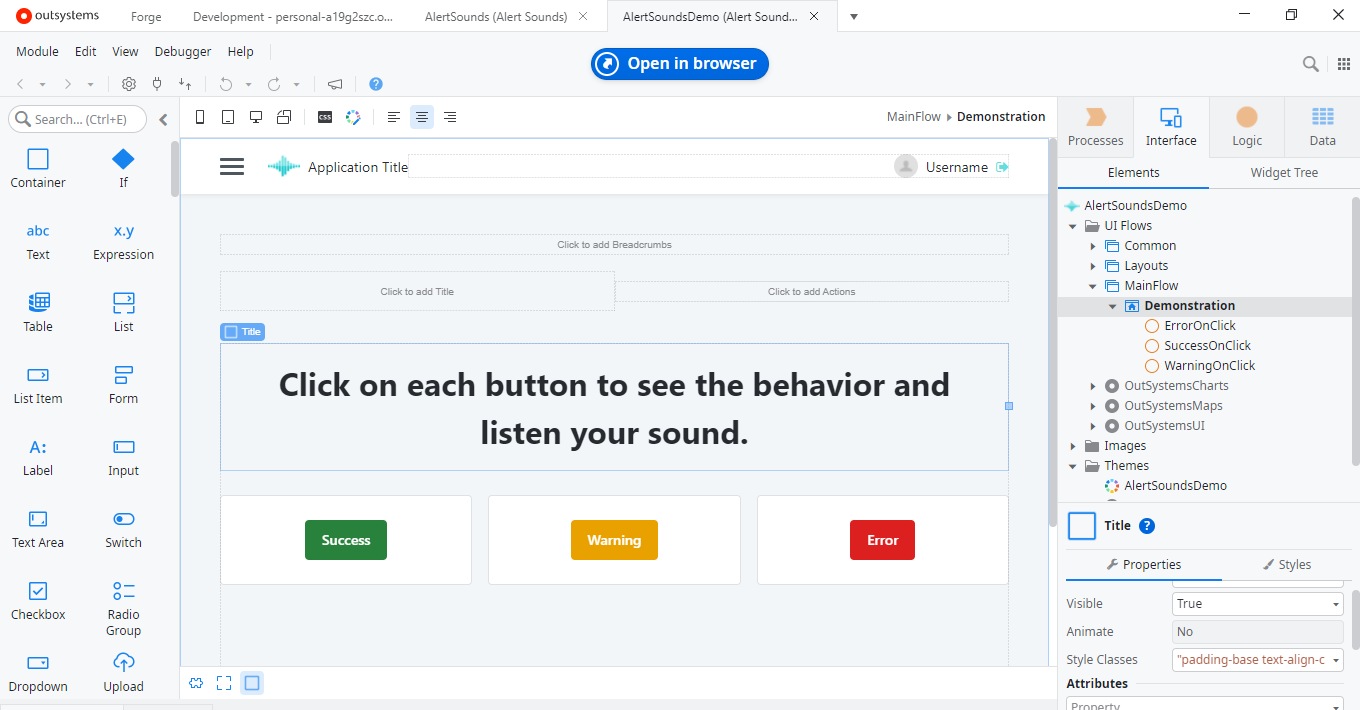Select the ErrorOnClick action in tree
The image size is (1360, 710).
[x=1200, y=326]
